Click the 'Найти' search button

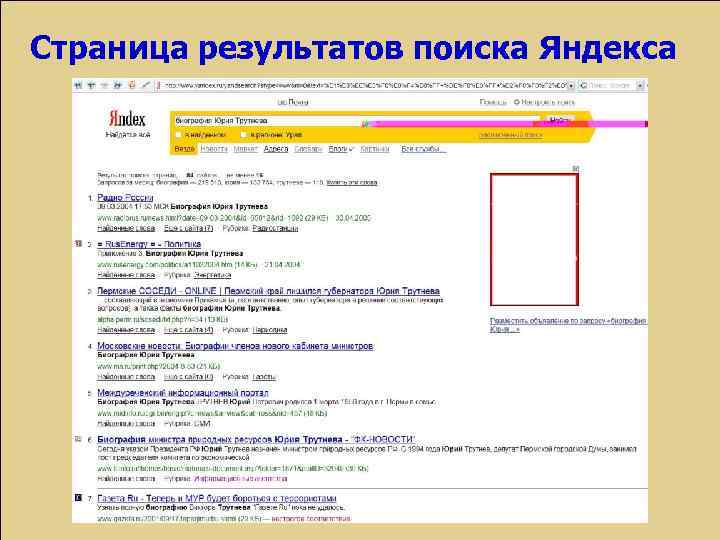(x=559, y=121)
